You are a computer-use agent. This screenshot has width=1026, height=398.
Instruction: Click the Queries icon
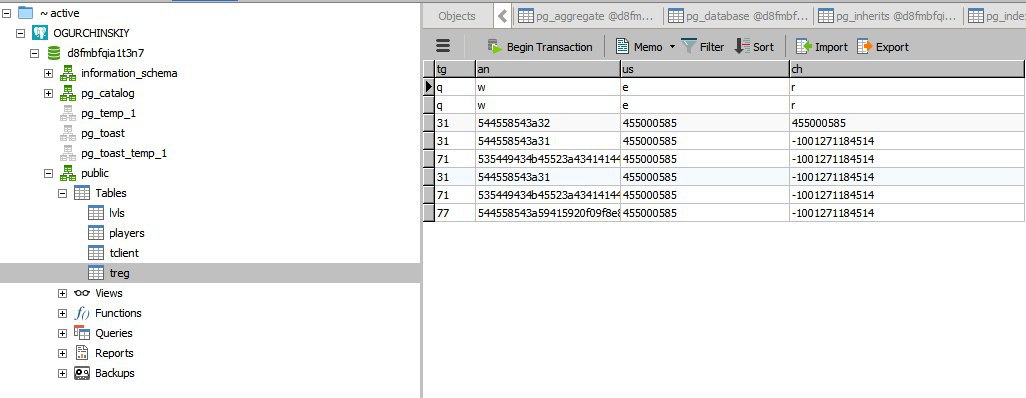82,333
